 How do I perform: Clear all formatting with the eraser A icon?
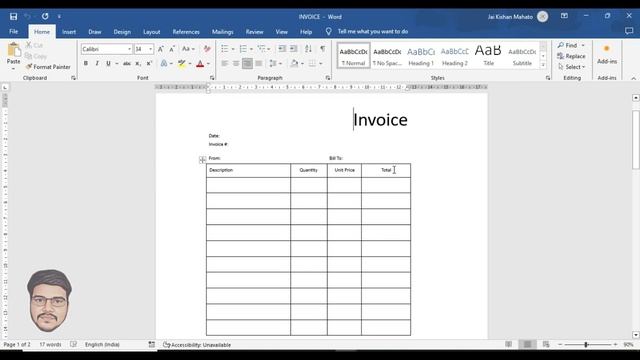click(207, 49)
